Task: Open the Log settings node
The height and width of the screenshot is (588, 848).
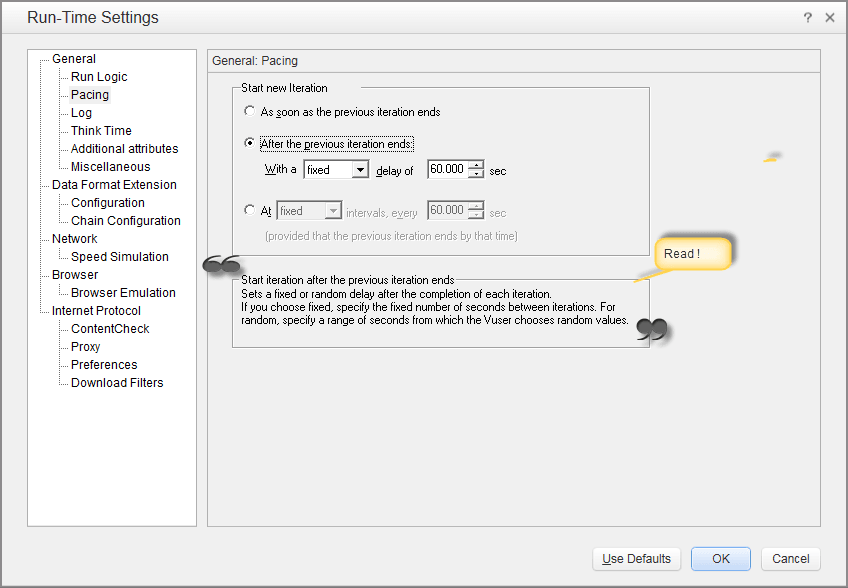Action: (x=81, y=113)
